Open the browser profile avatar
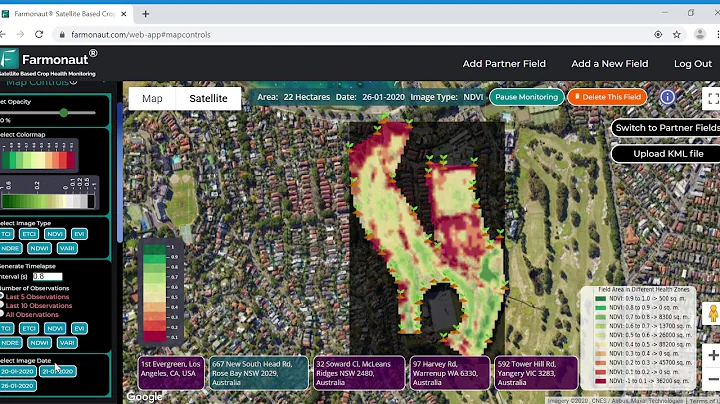This screenshot has height=404, width=720. (700, 34)
